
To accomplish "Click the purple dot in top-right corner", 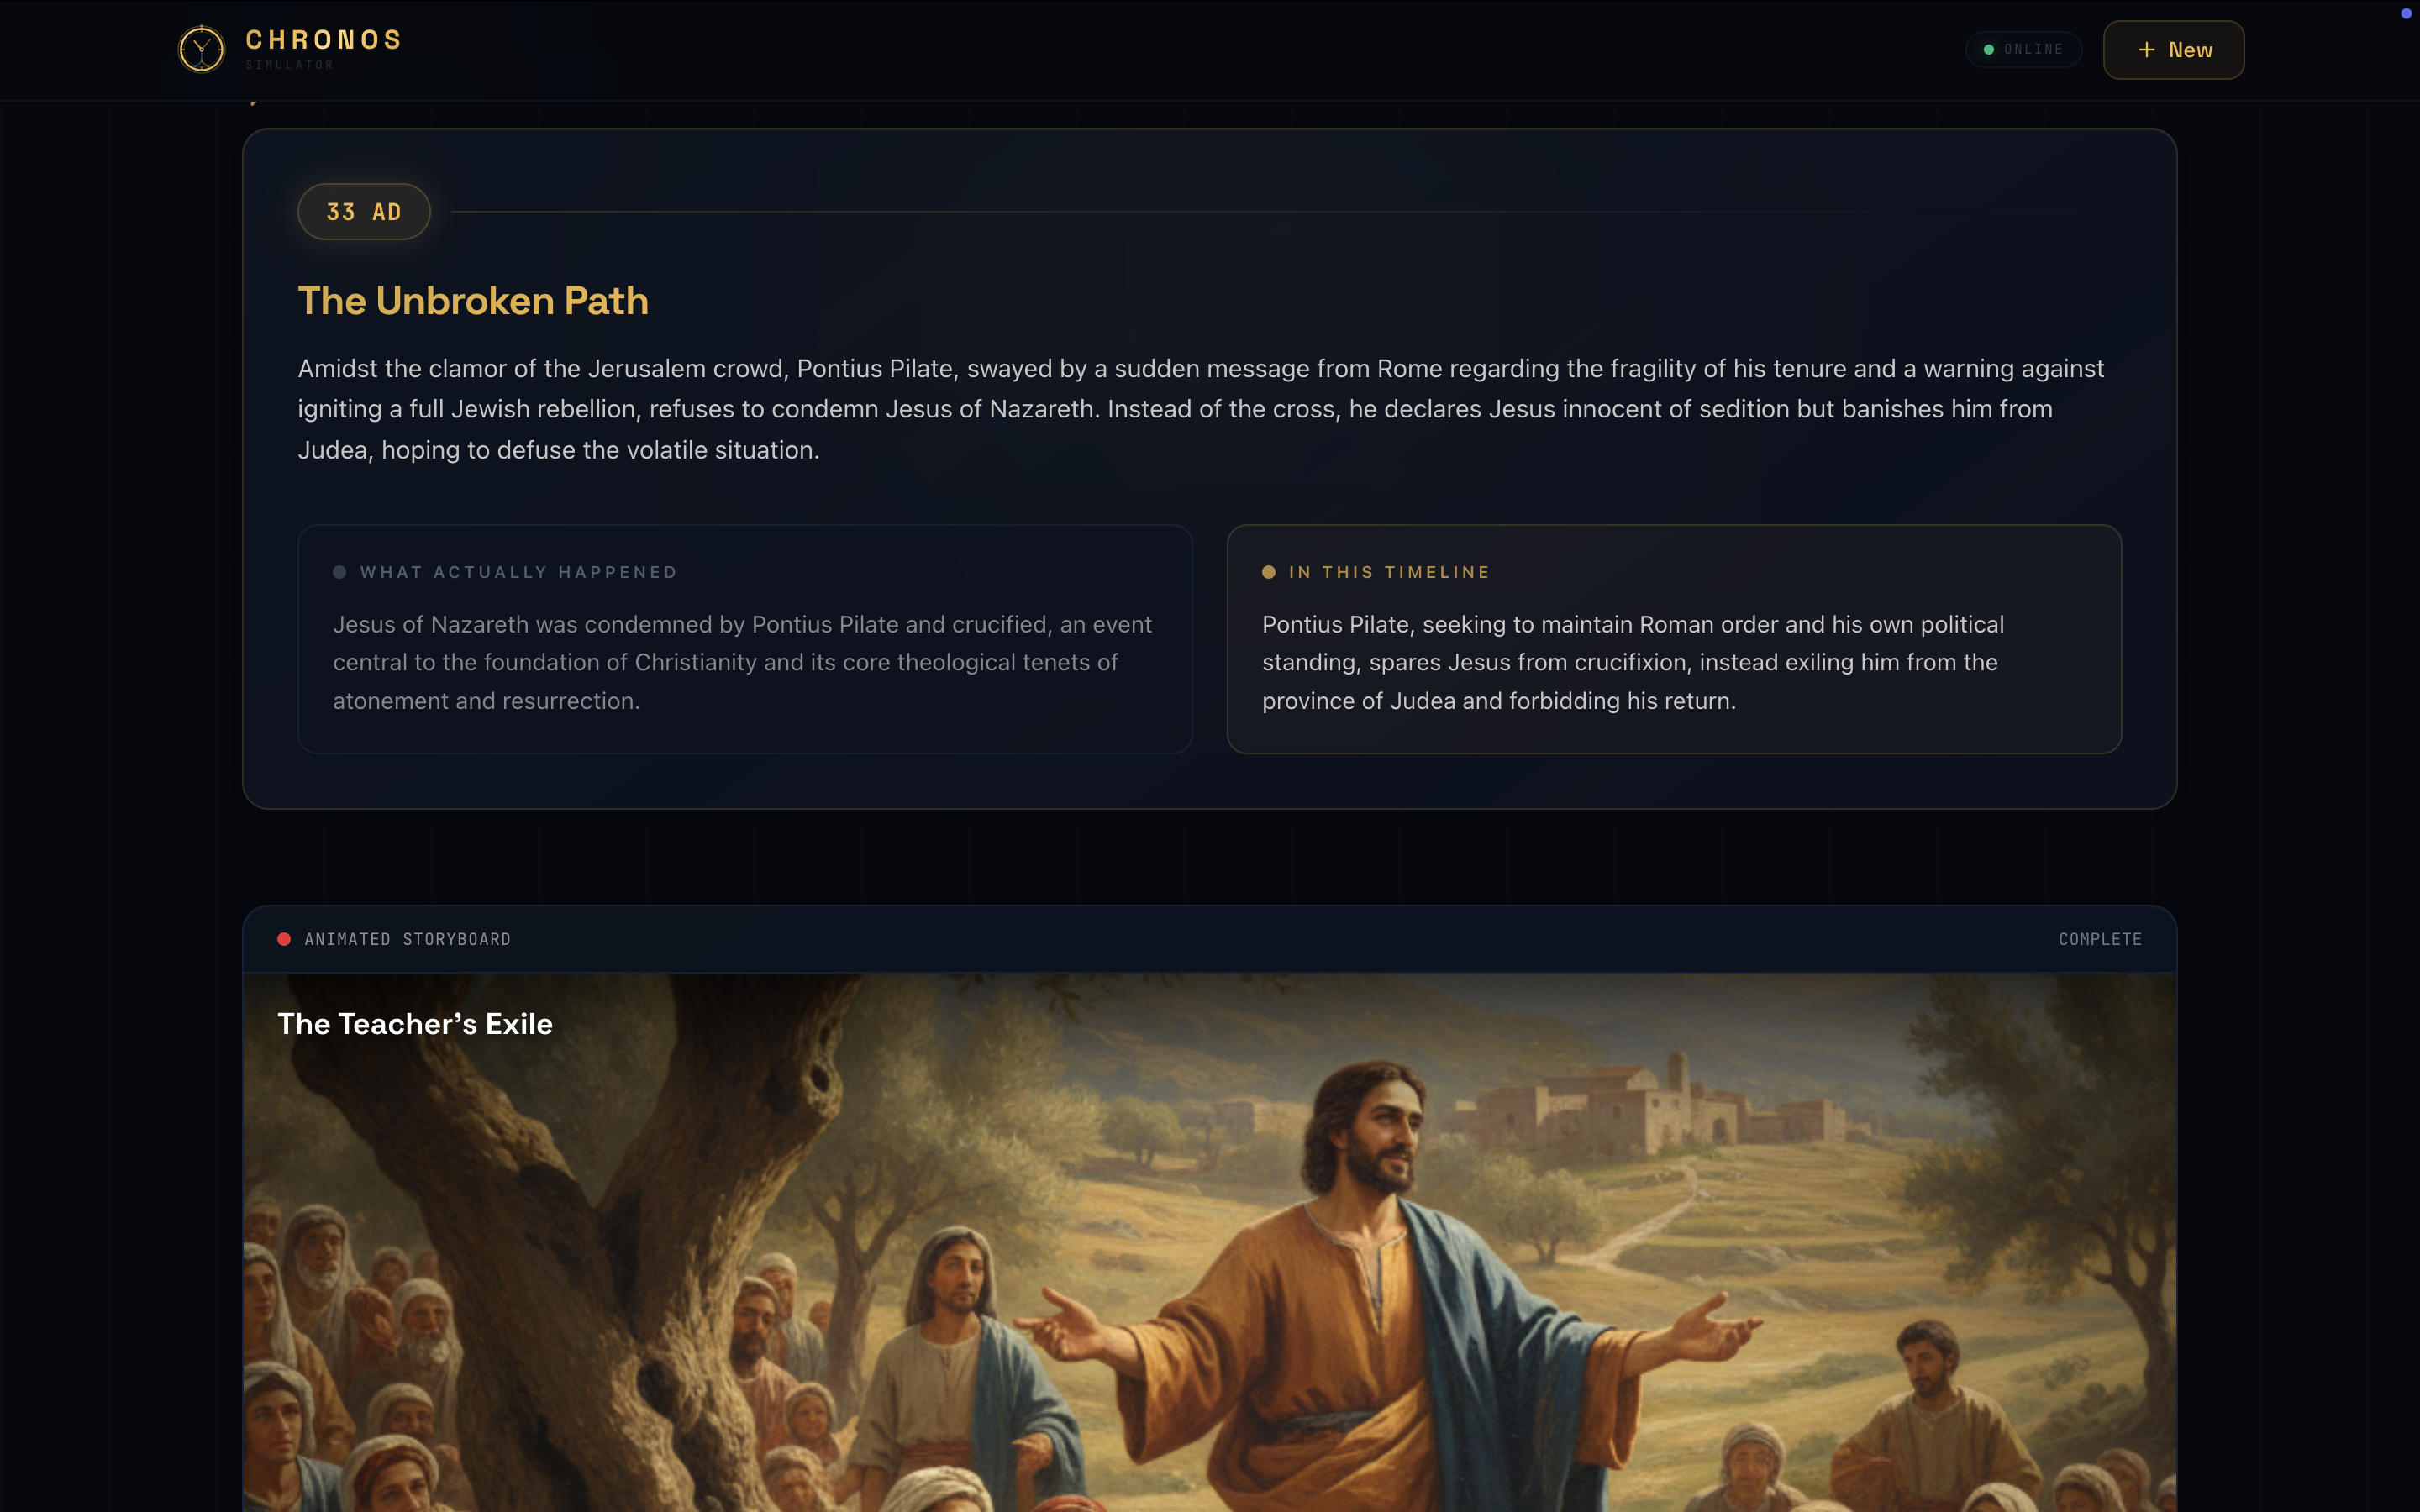I will [x=2406, y=13].
